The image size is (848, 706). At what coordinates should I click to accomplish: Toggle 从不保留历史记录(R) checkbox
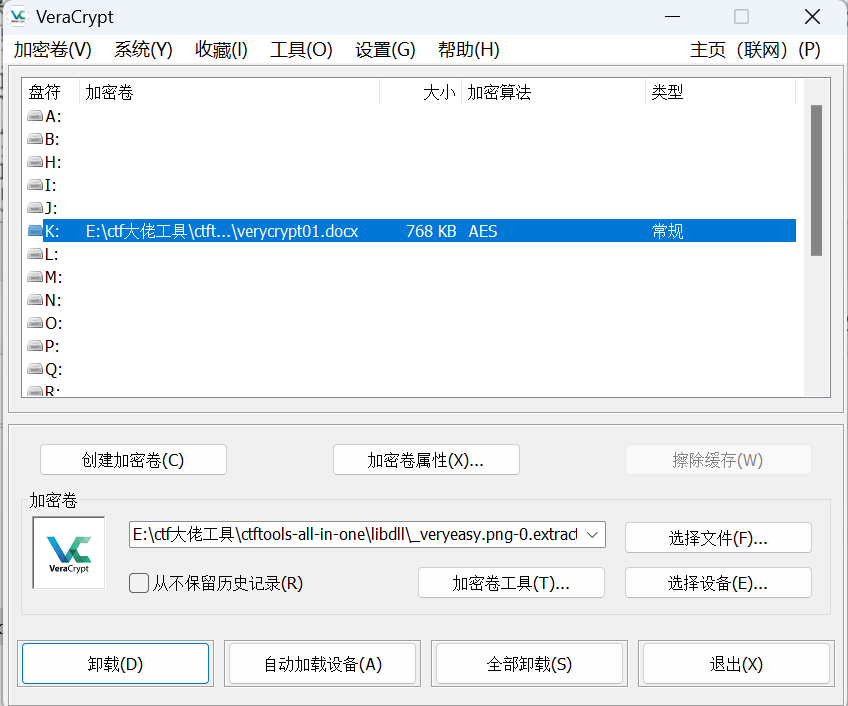coord(139,583)
